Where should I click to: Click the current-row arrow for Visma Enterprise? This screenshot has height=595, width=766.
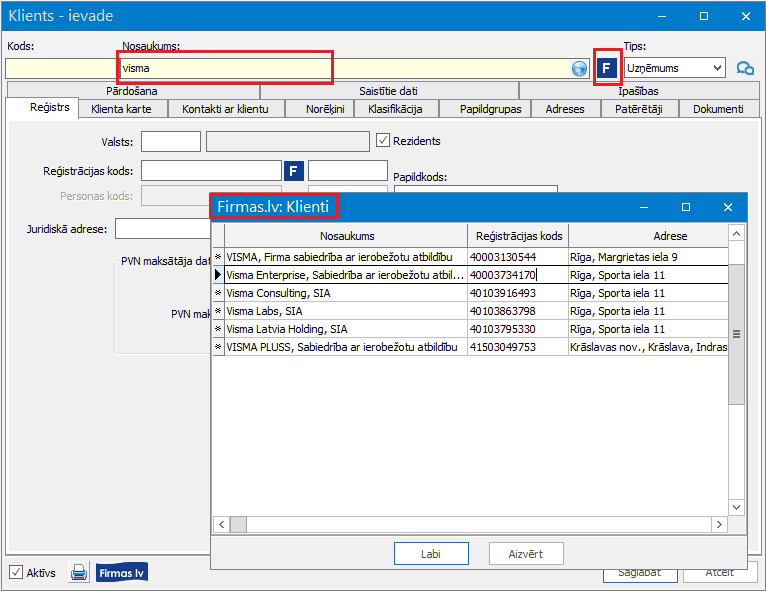pos(218,275)
